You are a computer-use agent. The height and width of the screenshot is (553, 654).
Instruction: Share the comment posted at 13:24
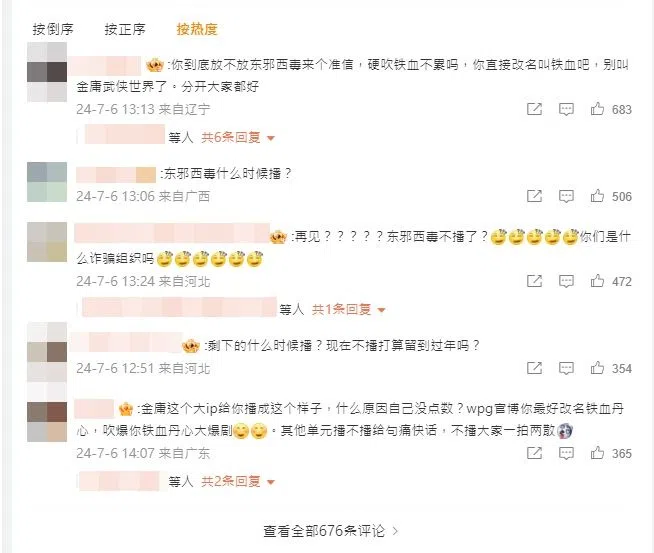pos(534,281)
